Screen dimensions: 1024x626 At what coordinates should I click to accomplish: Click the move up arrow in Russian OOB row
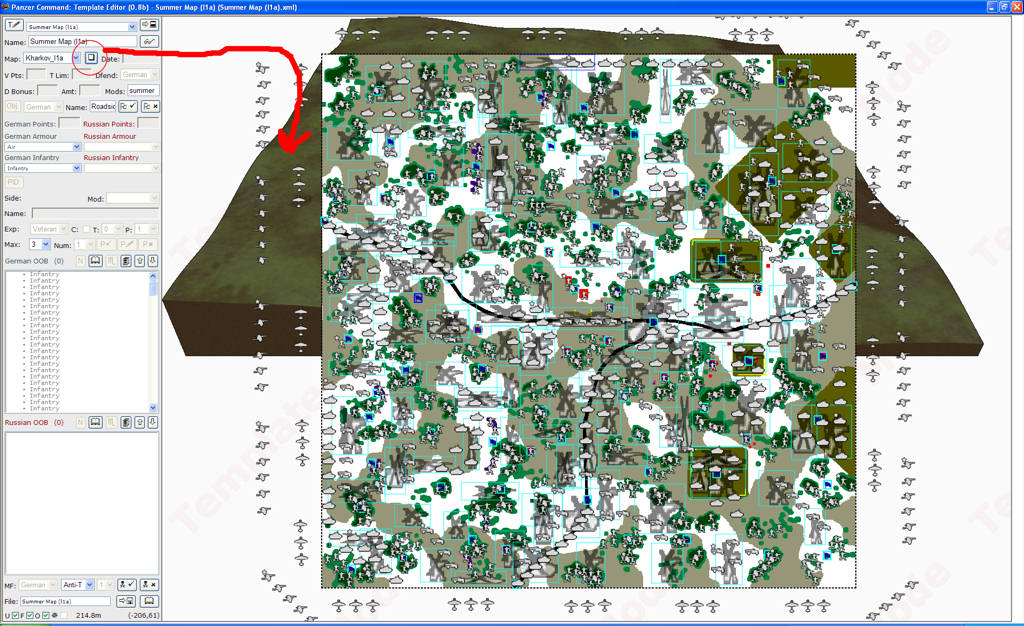click(140, 422)
